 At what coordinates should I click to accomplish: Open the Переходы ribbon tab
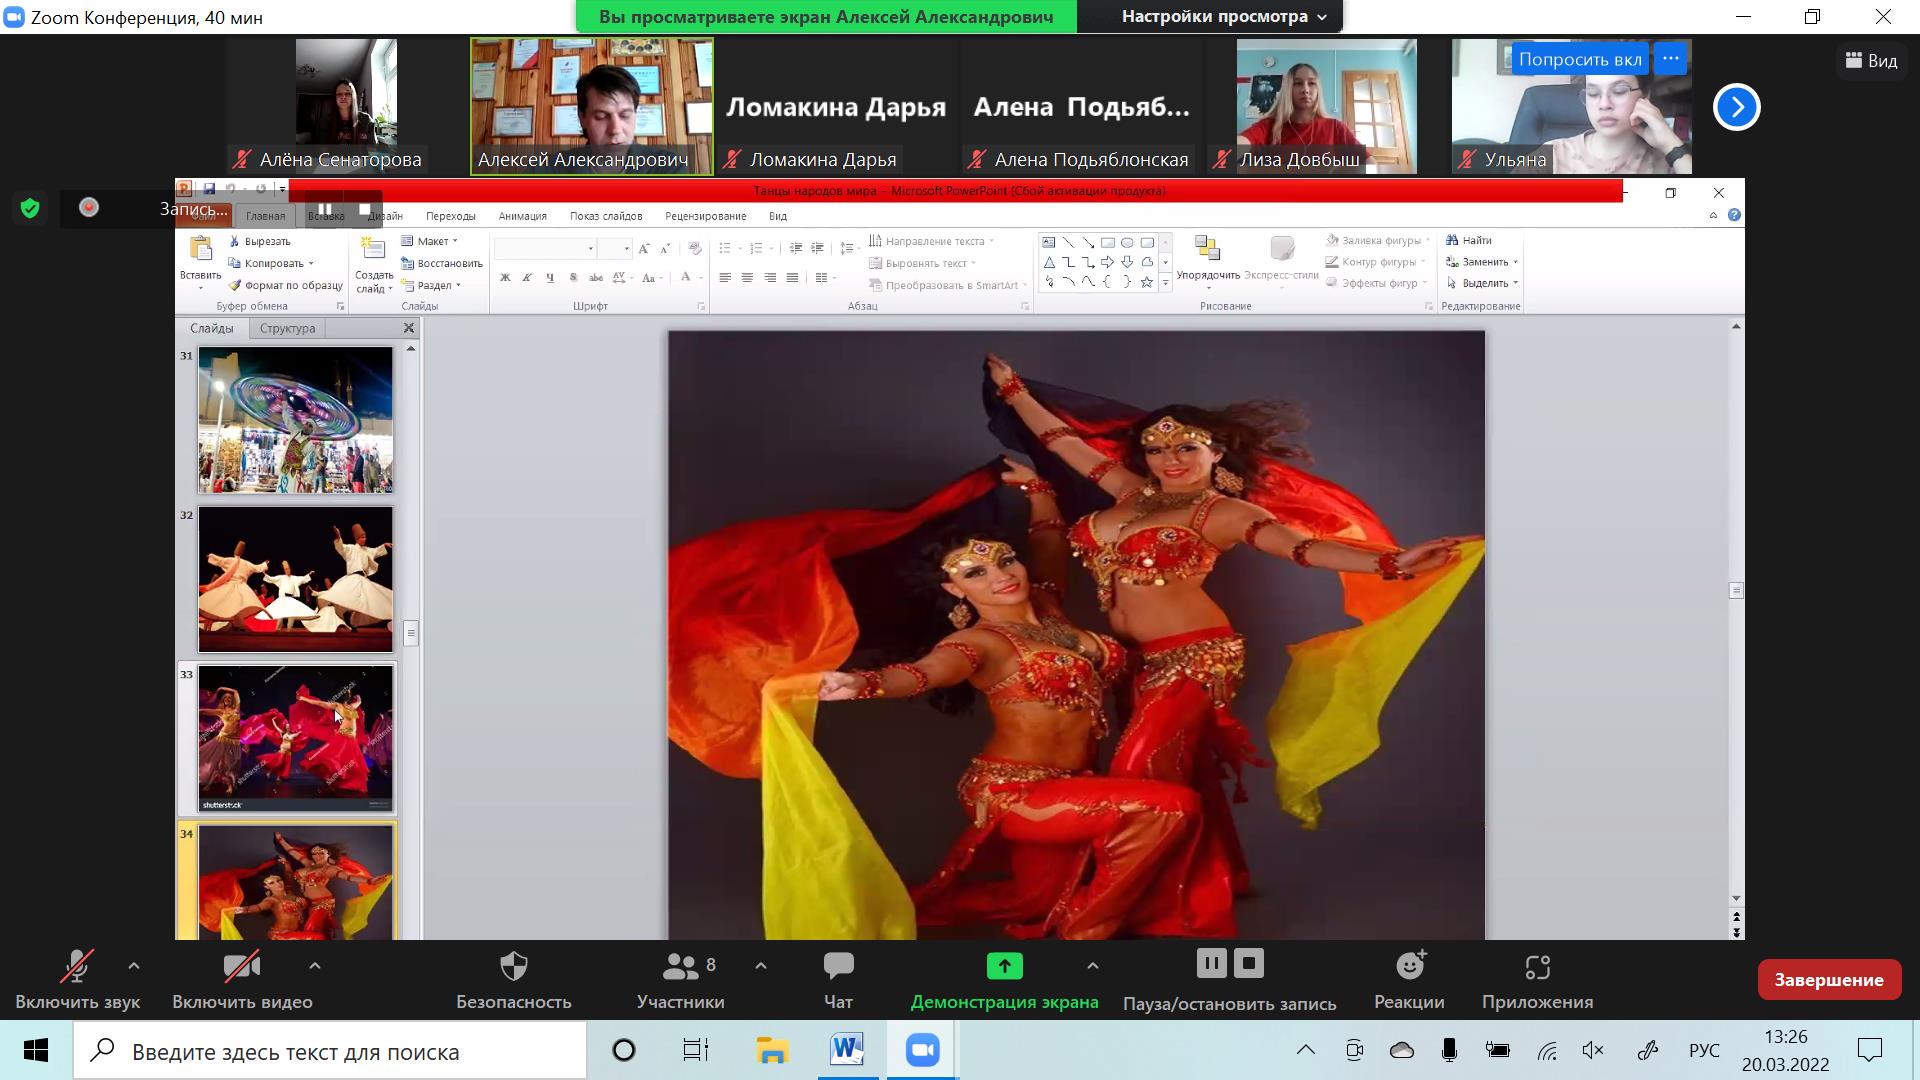tap(450, 216)
